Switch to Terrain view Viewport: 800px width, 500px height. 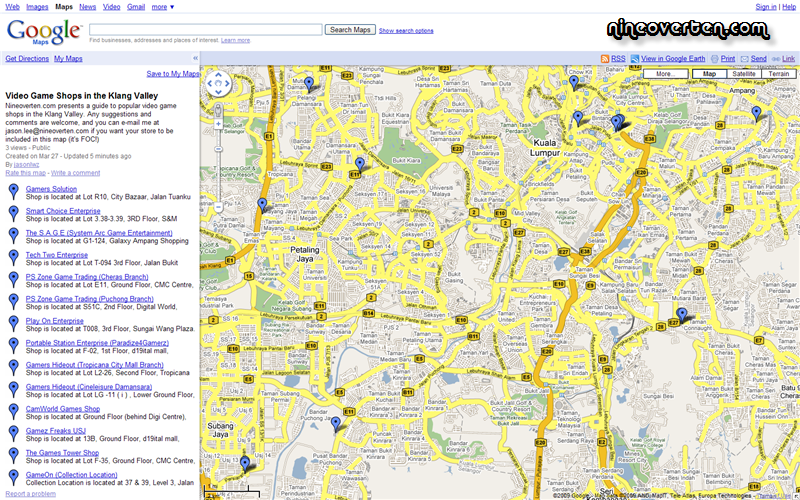(779, 74)
